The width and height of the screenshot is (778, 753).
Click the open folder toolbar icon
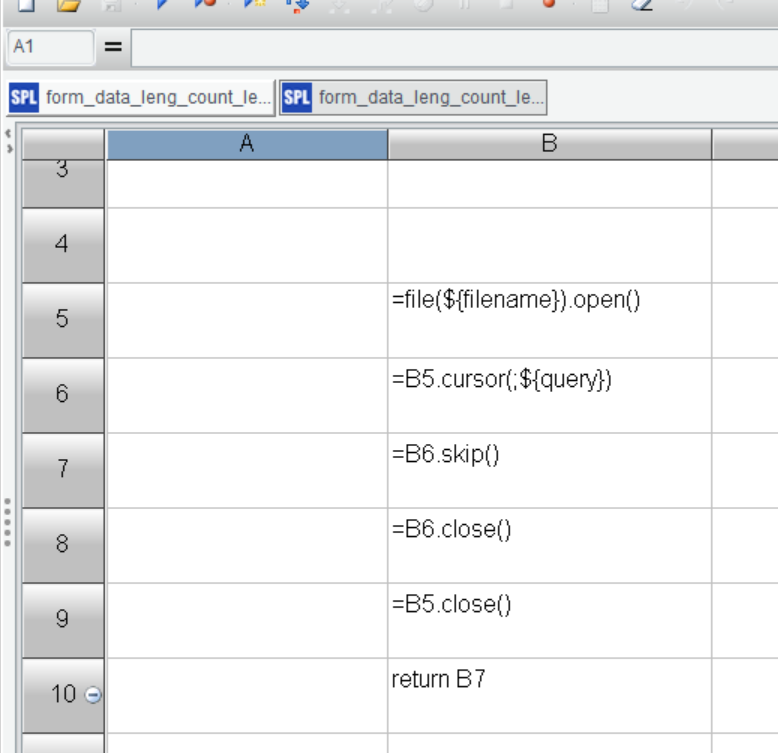pyautogui.click(x=68, y=5)
